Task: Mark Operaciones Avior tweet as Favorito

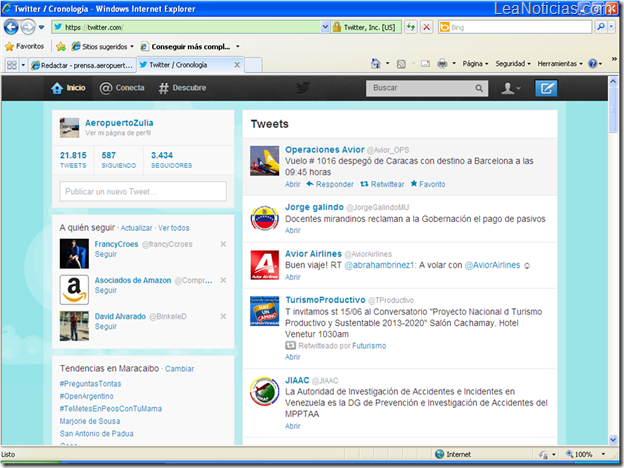Action: 428,184
